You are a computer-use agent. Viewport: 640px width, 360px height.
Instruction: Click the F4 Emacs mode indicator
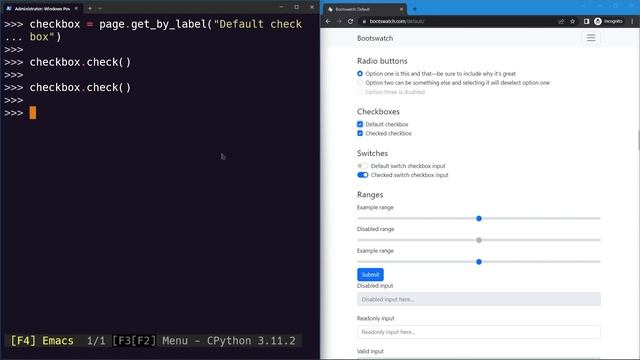click(42, 341)
